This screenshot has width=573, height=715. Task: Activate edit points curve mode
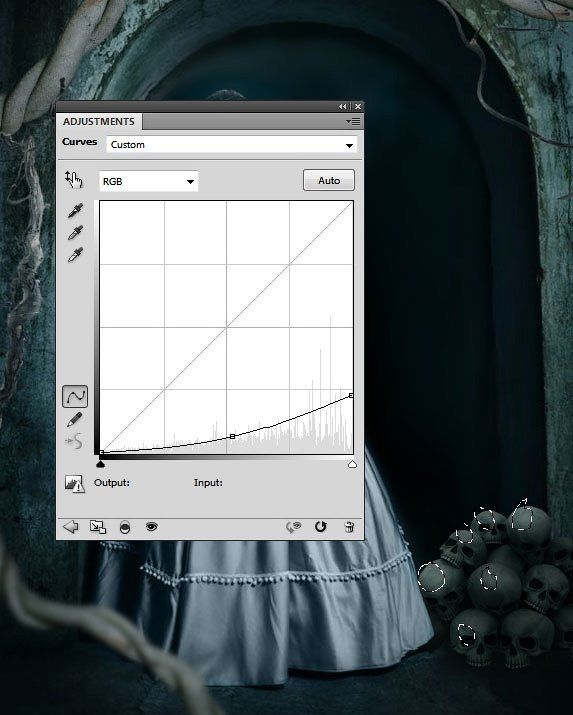(75, 396)
